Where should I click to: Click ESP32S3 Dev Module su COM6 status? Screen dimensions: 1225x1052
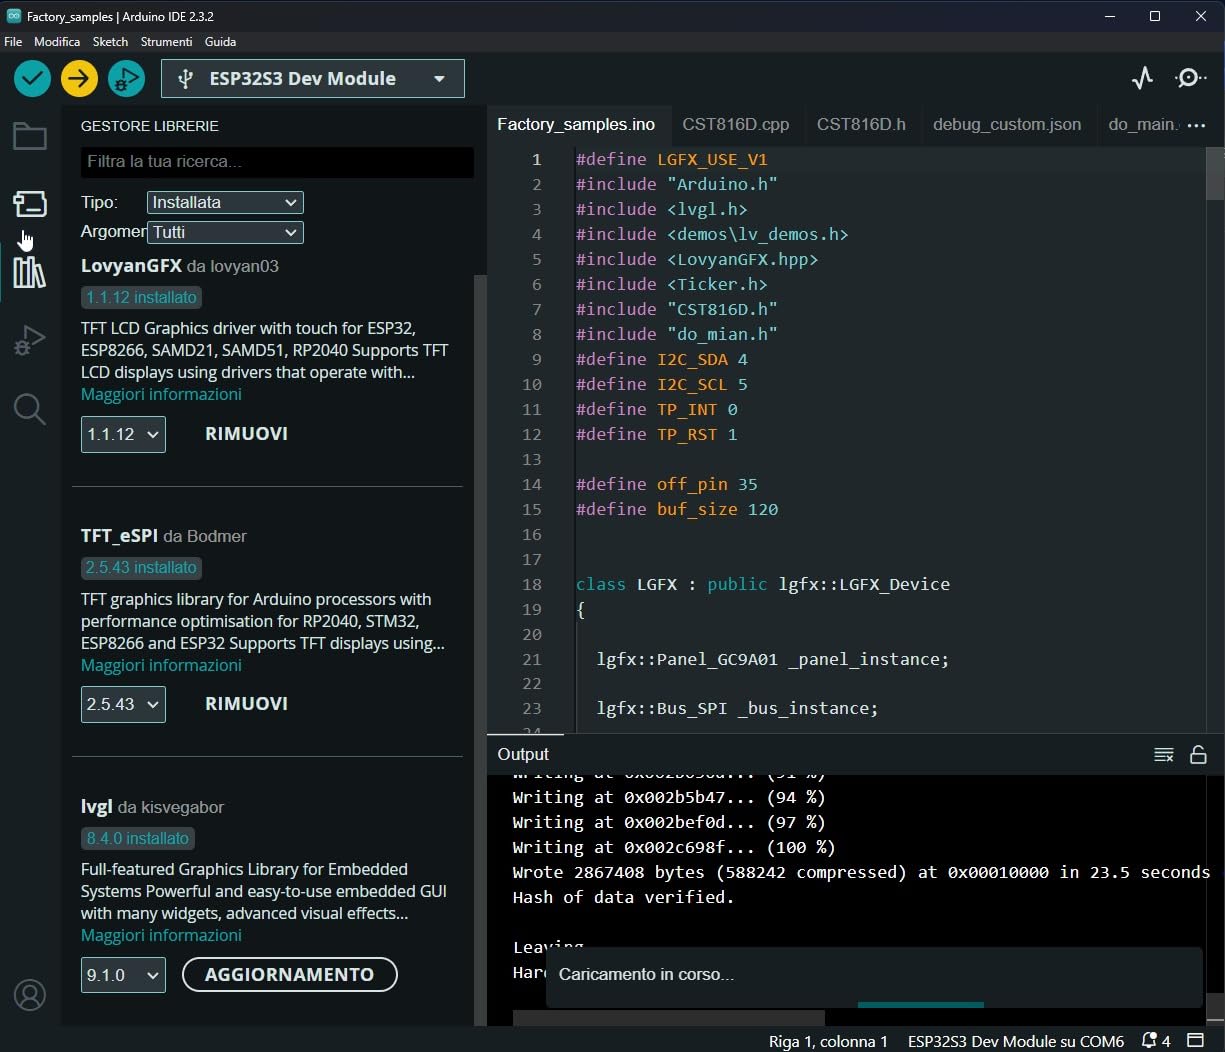tap(1016, 1041)
